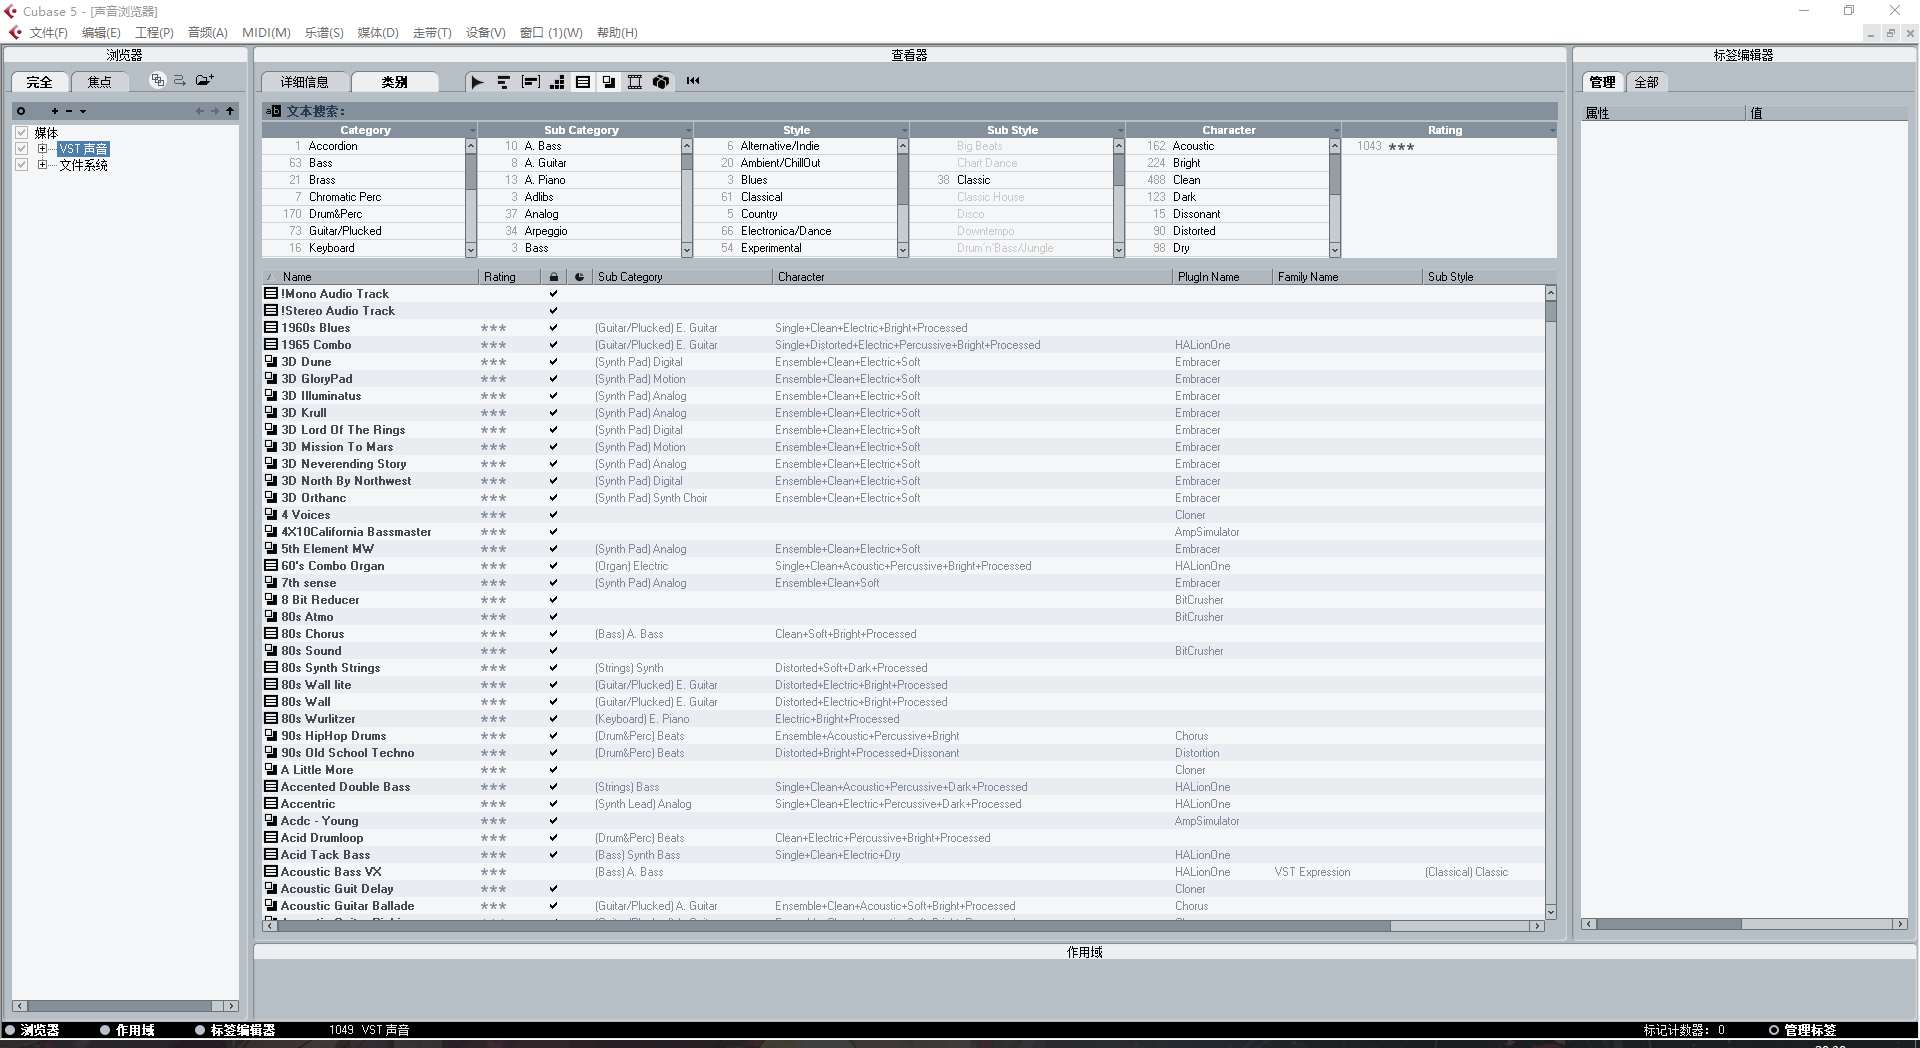Click the PlugIn Name column header
The height and width of the screenshot is (1048, 1920).
tap(1222, 277)
